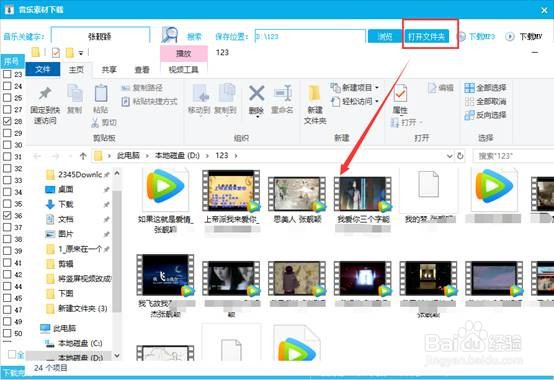This screenshot has width=554, height=380.
Task: Uncheck the checkbox for row 28
Action: click(7, 121)
